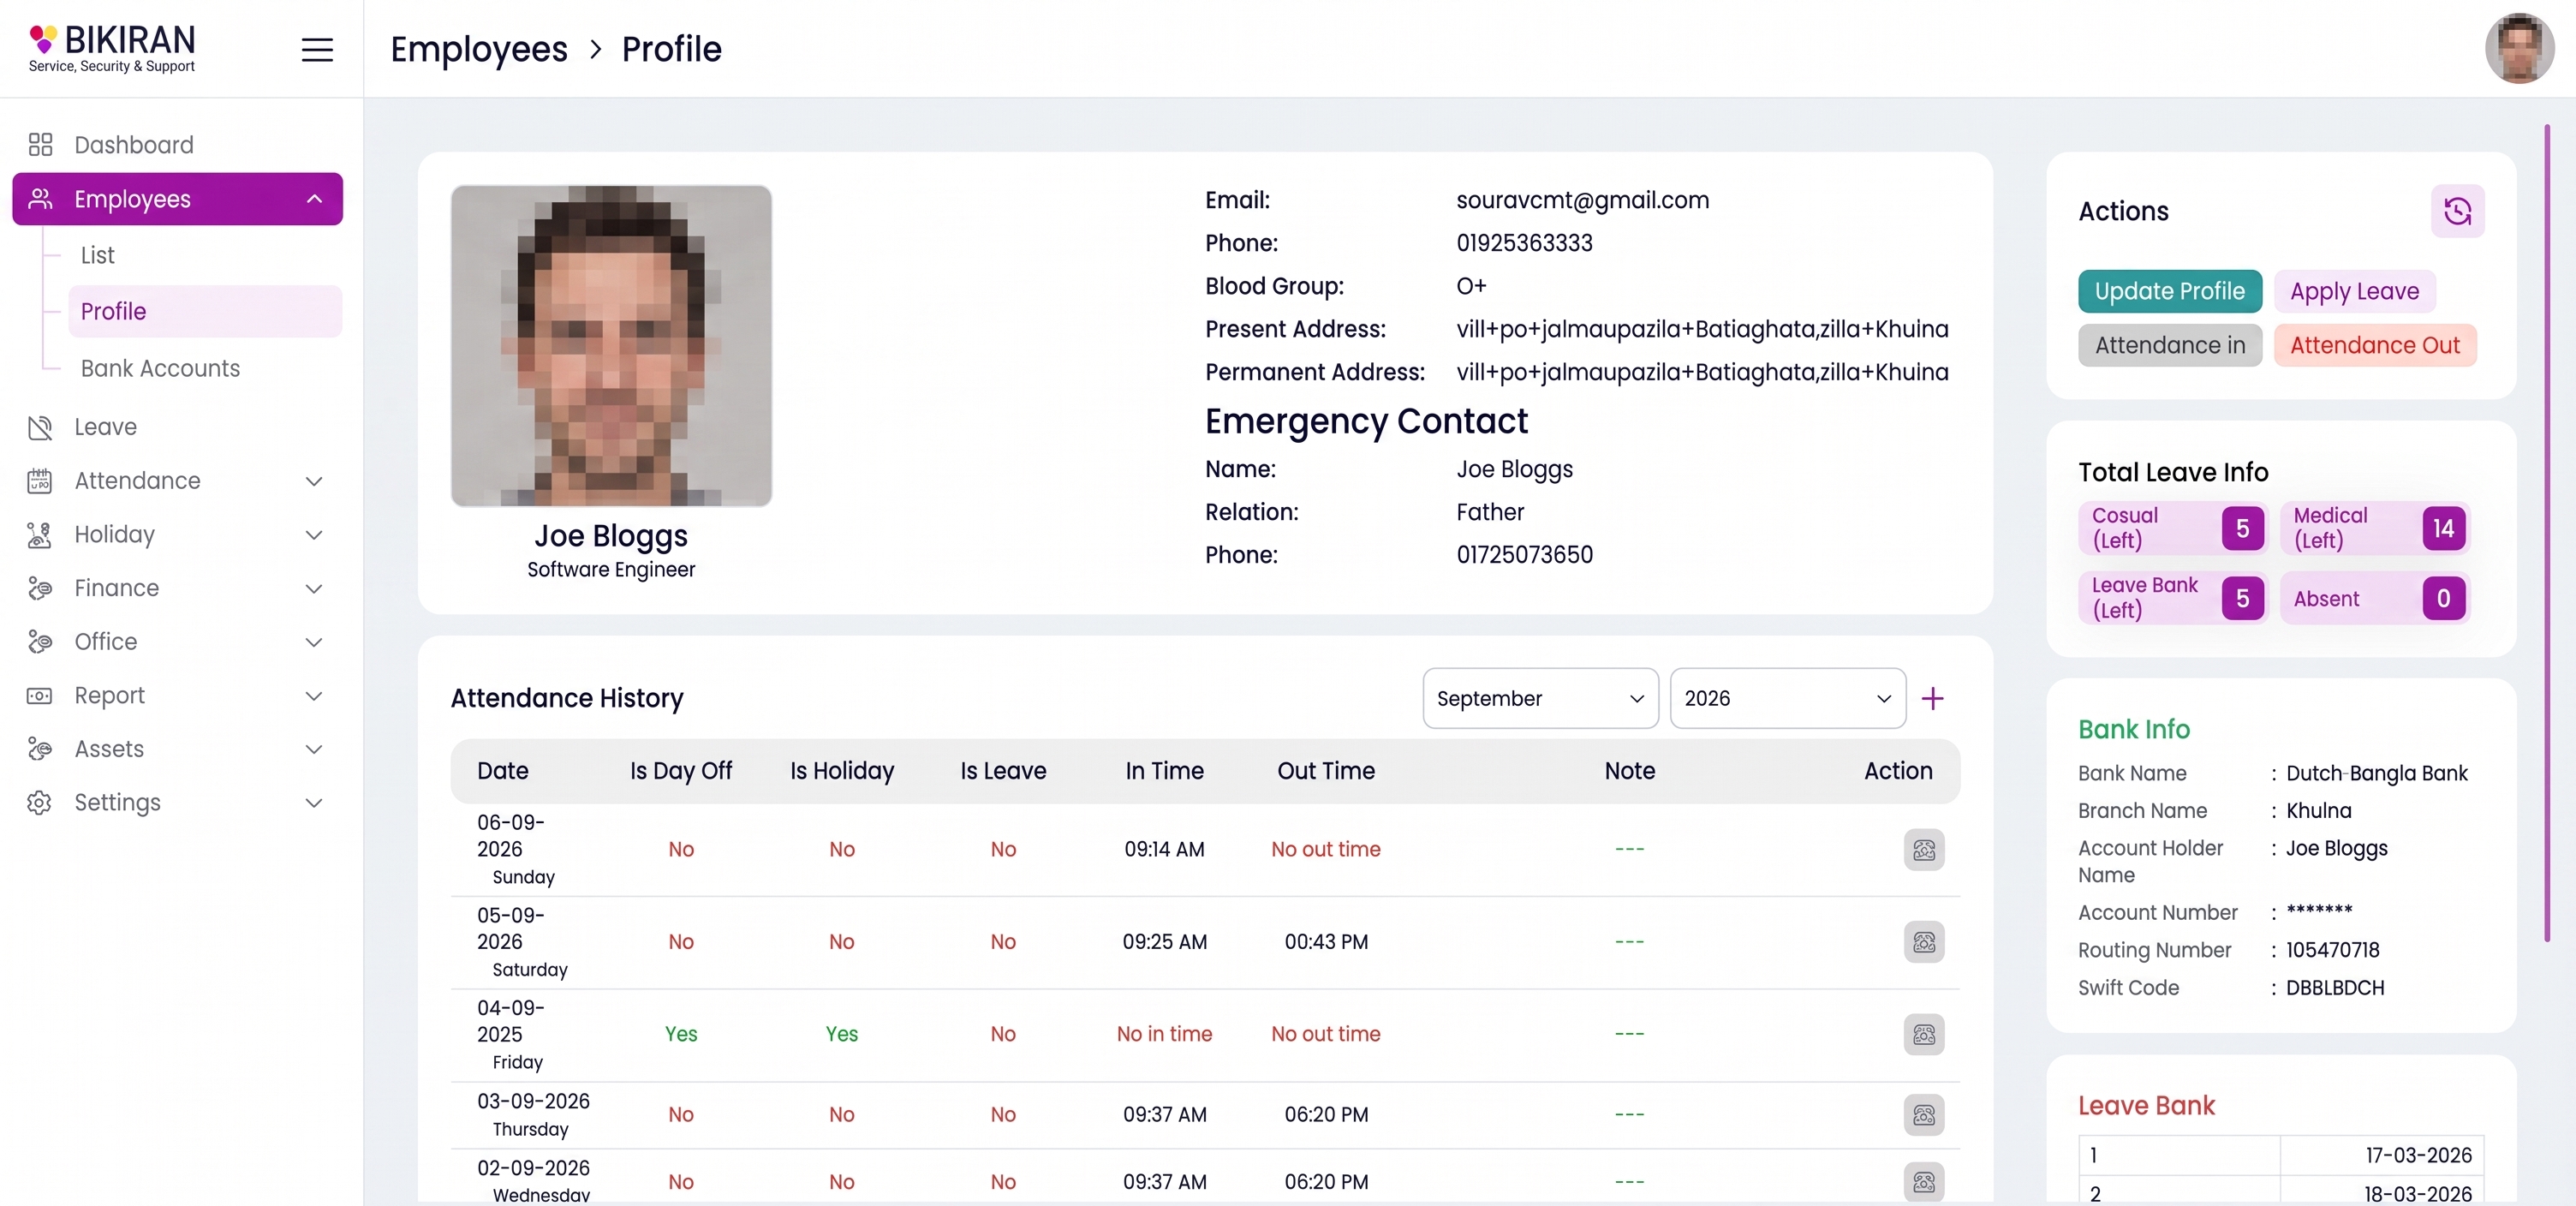Image resolution: width=2576 pixels, height=1206 pixels.
Task: Select the Profile submenu item
Action: (x=205, y=311)
